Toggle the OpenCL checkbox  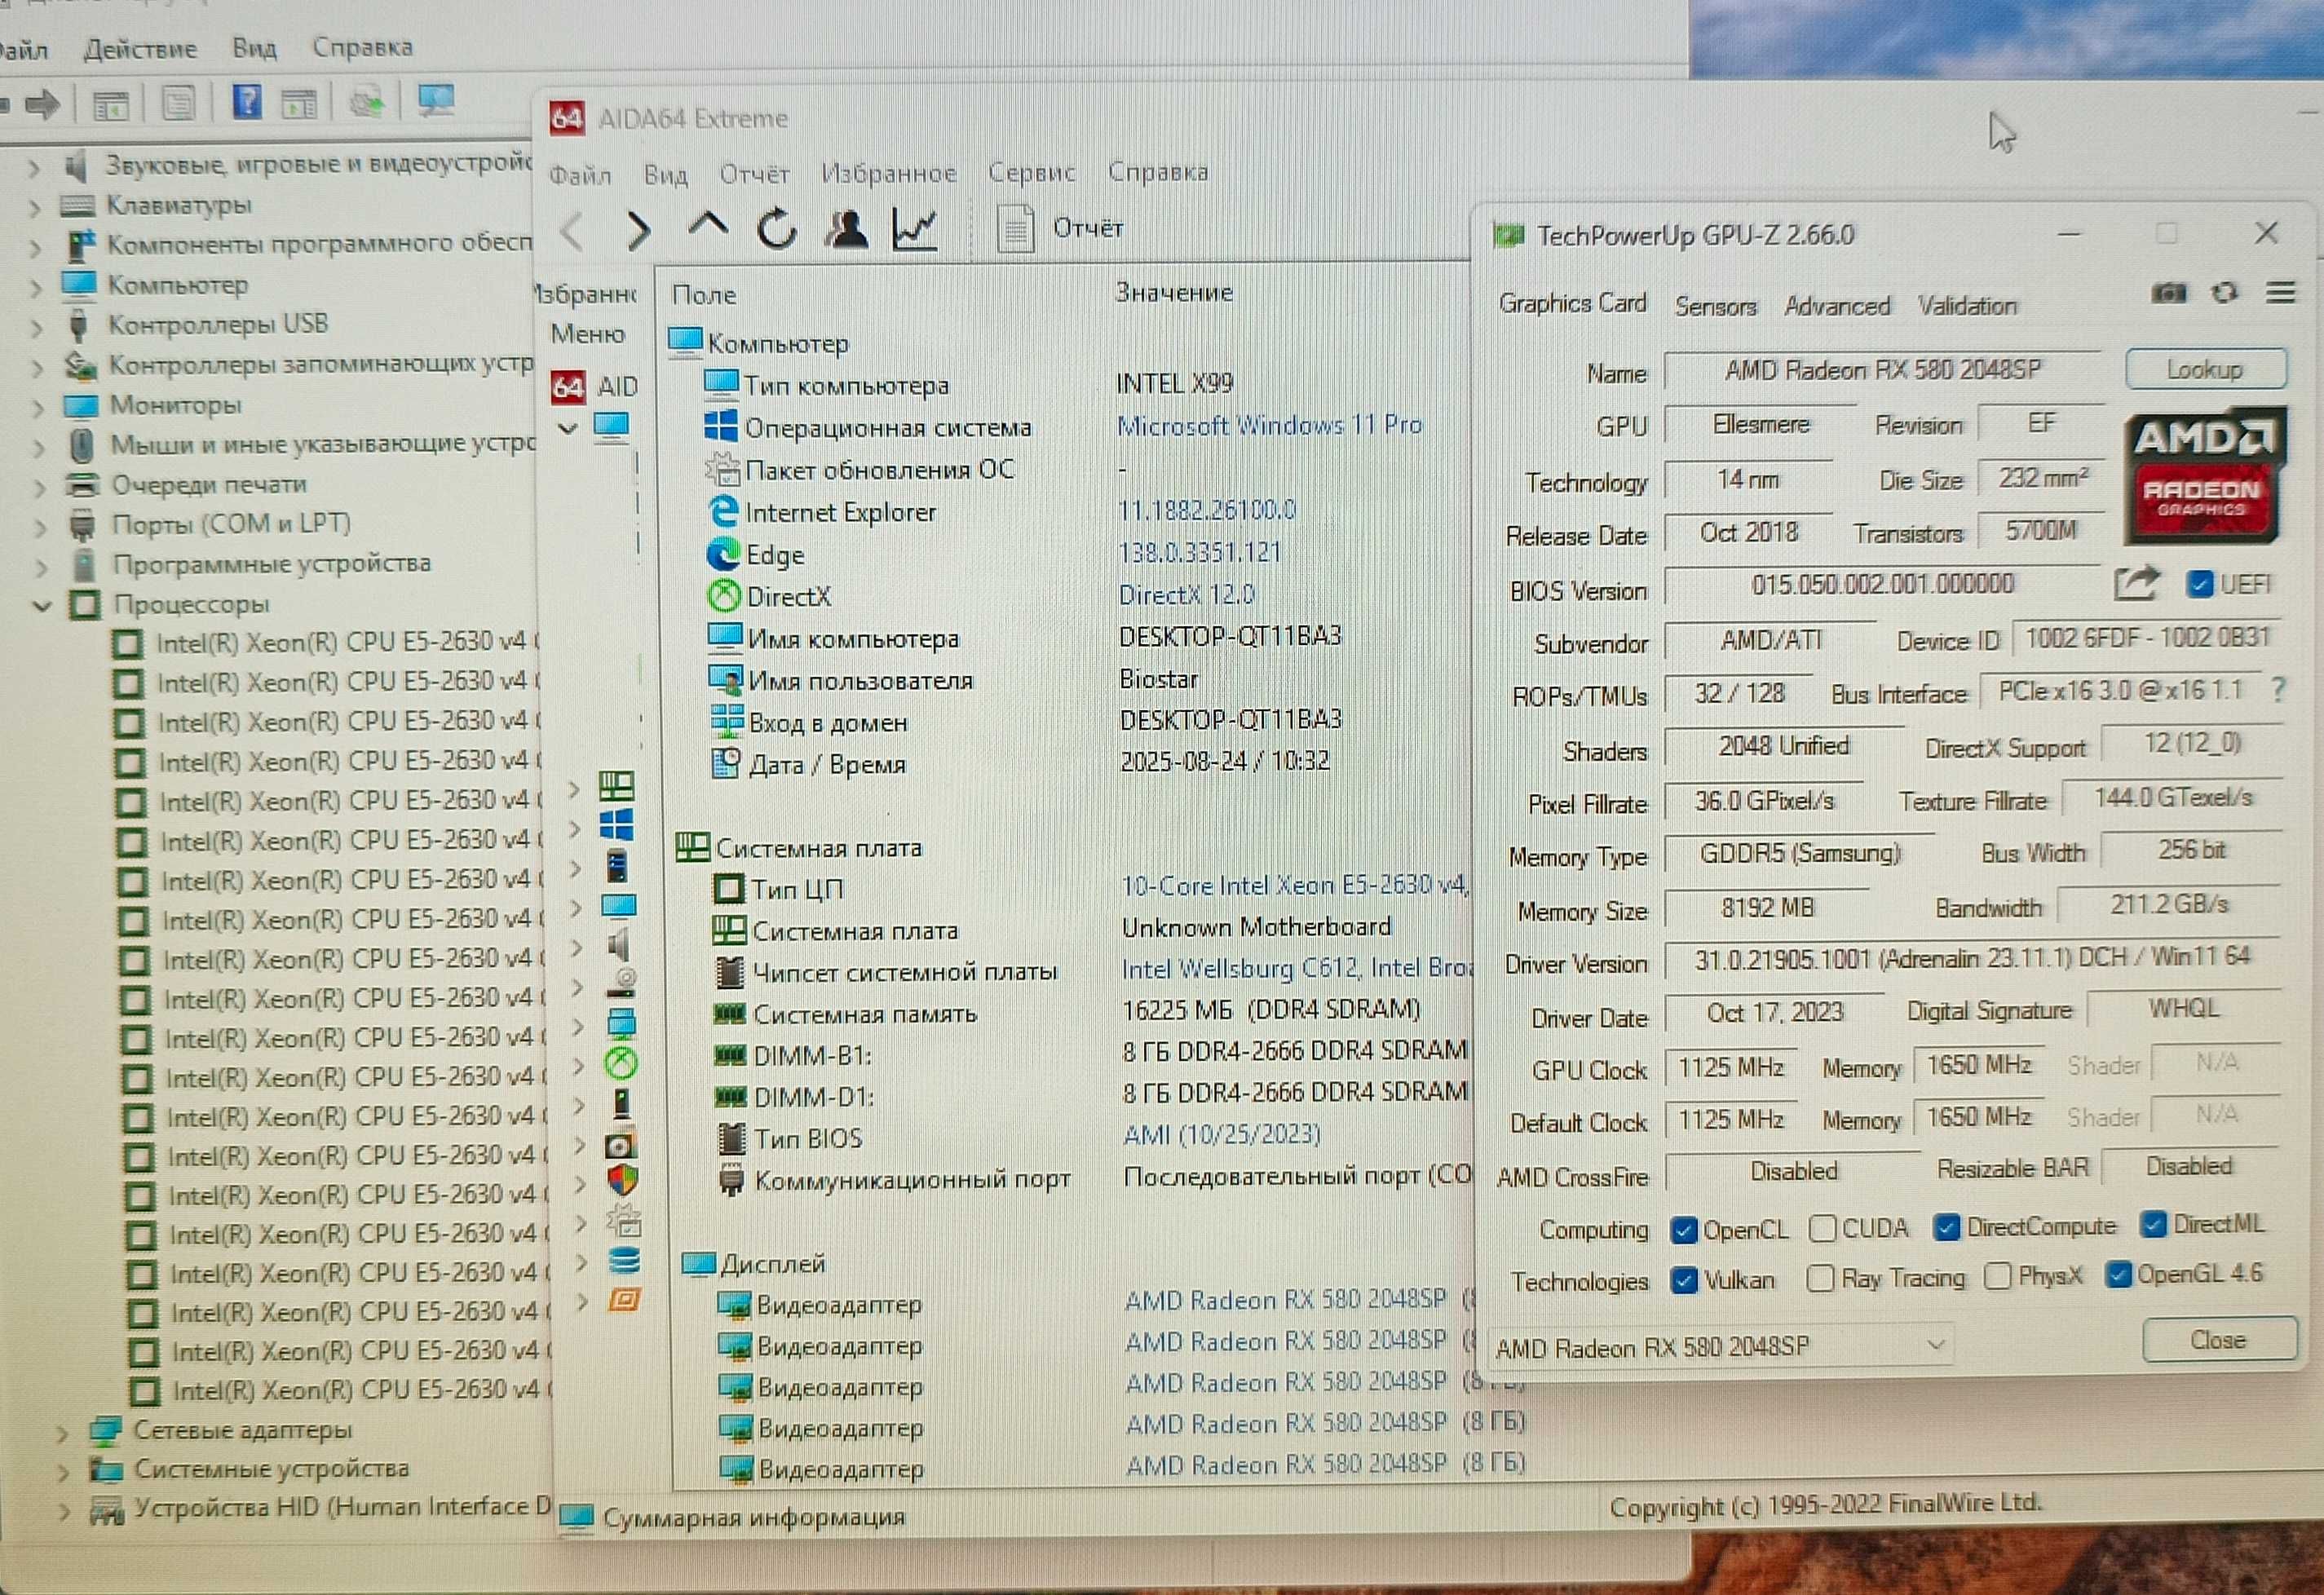click(1684, 1231)
